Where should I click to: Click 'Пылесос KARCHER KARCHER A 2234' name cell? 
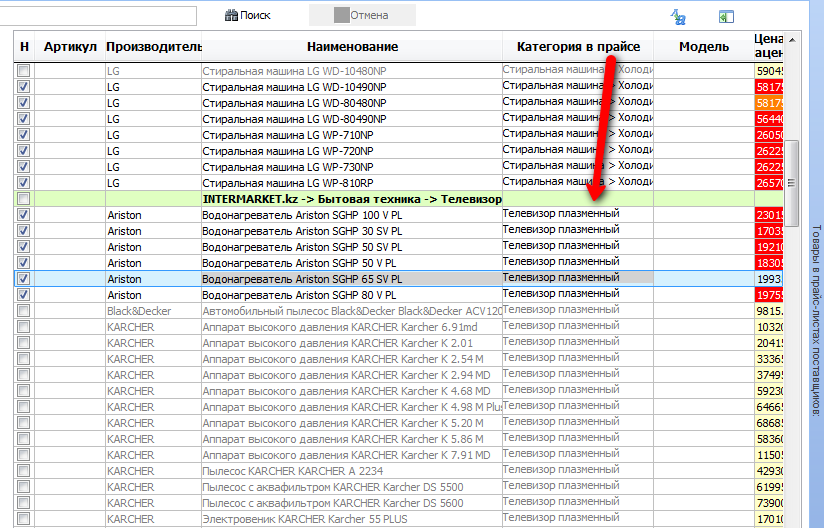click(352, 471)
